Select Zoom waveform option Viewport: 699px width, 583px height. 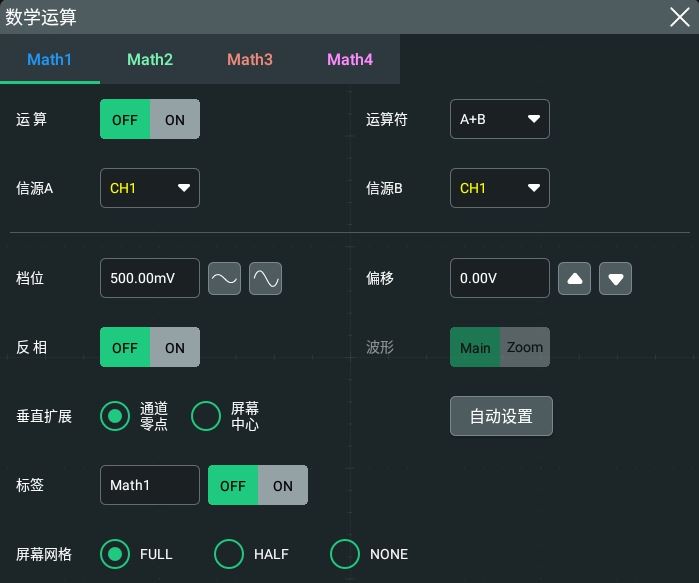pos(525,347)
